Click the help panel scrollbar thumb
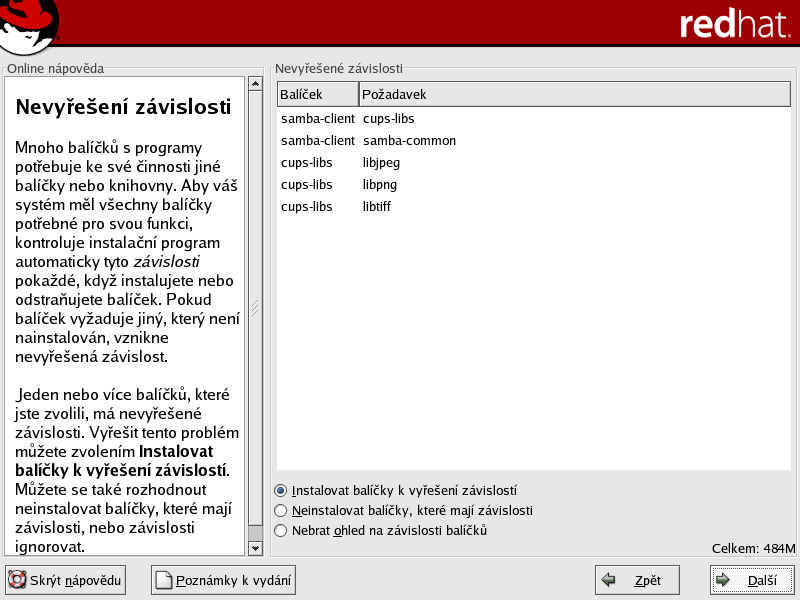This screenshot has height=600, width=800. (255, 308)
